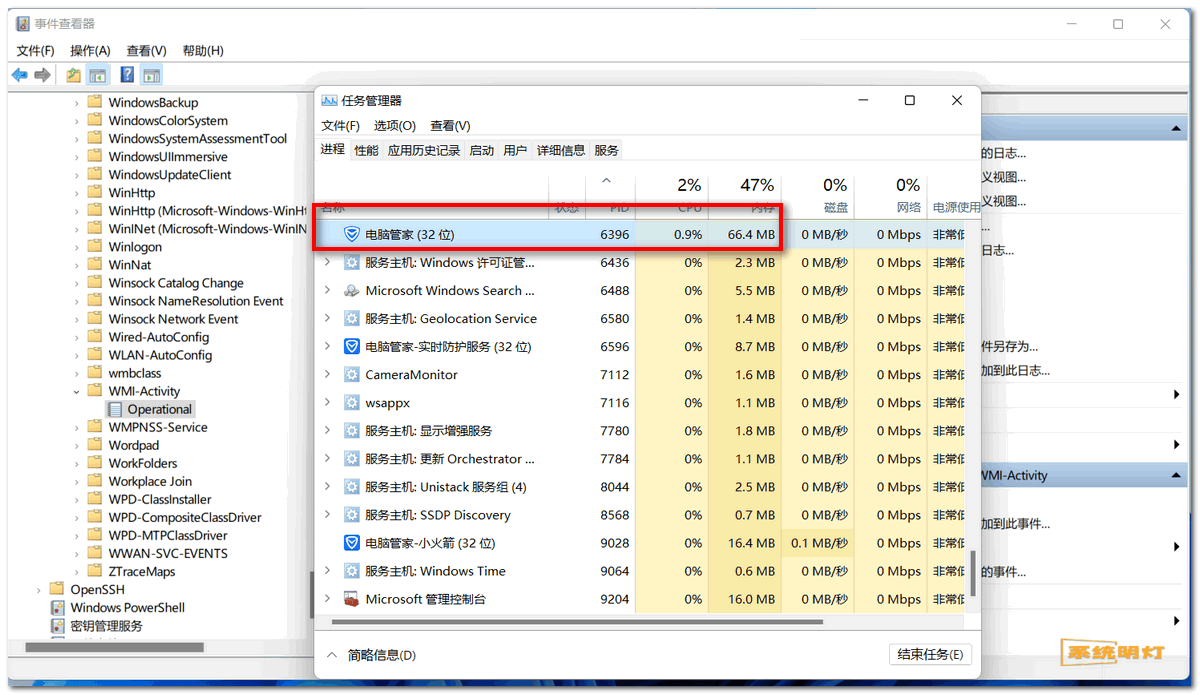The image size is (1200, 695).
Task: Select WLAN-AutoConfig in the tree
Action: point(160,355)
